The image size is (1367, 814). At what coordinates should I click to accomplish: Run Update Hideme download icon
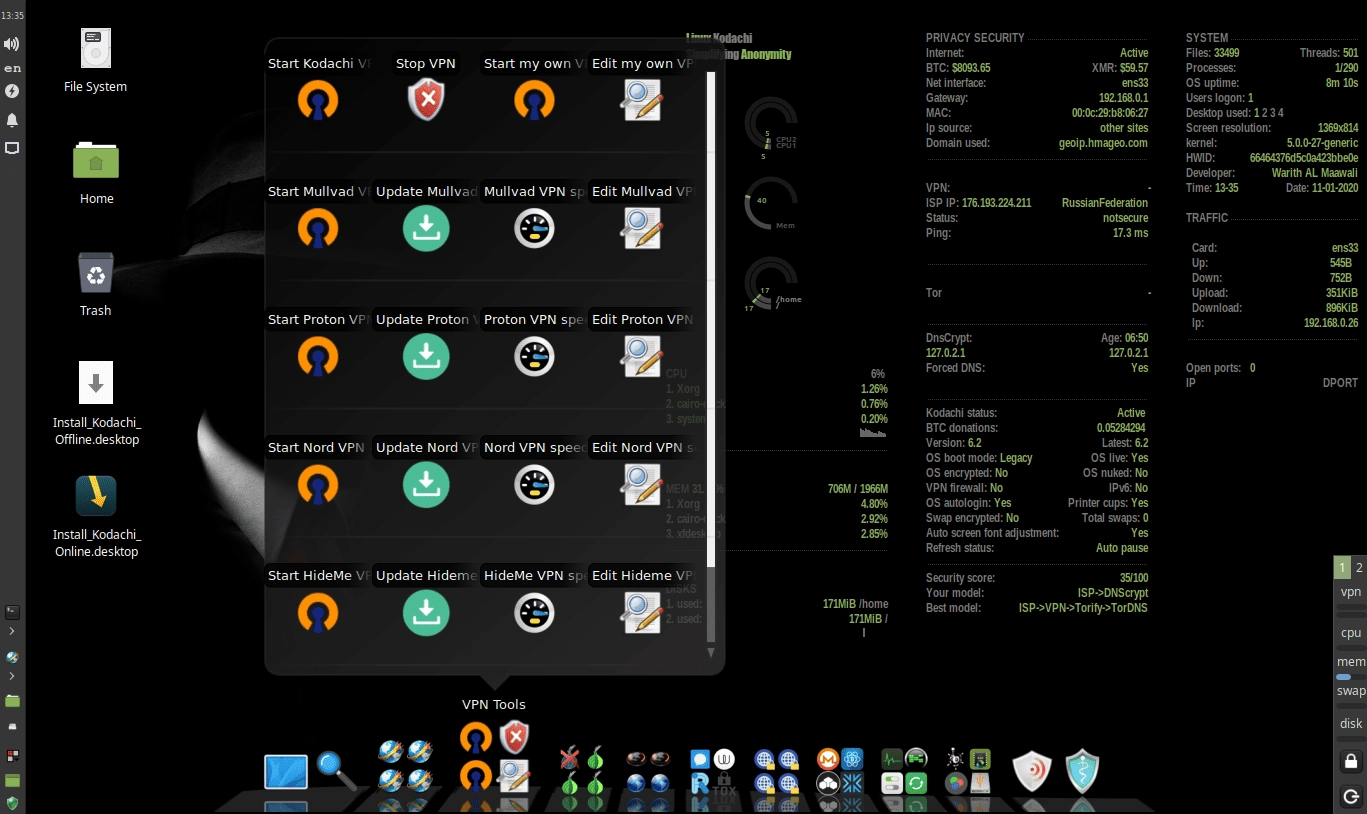pyautogui.click(x=426, y=612)
